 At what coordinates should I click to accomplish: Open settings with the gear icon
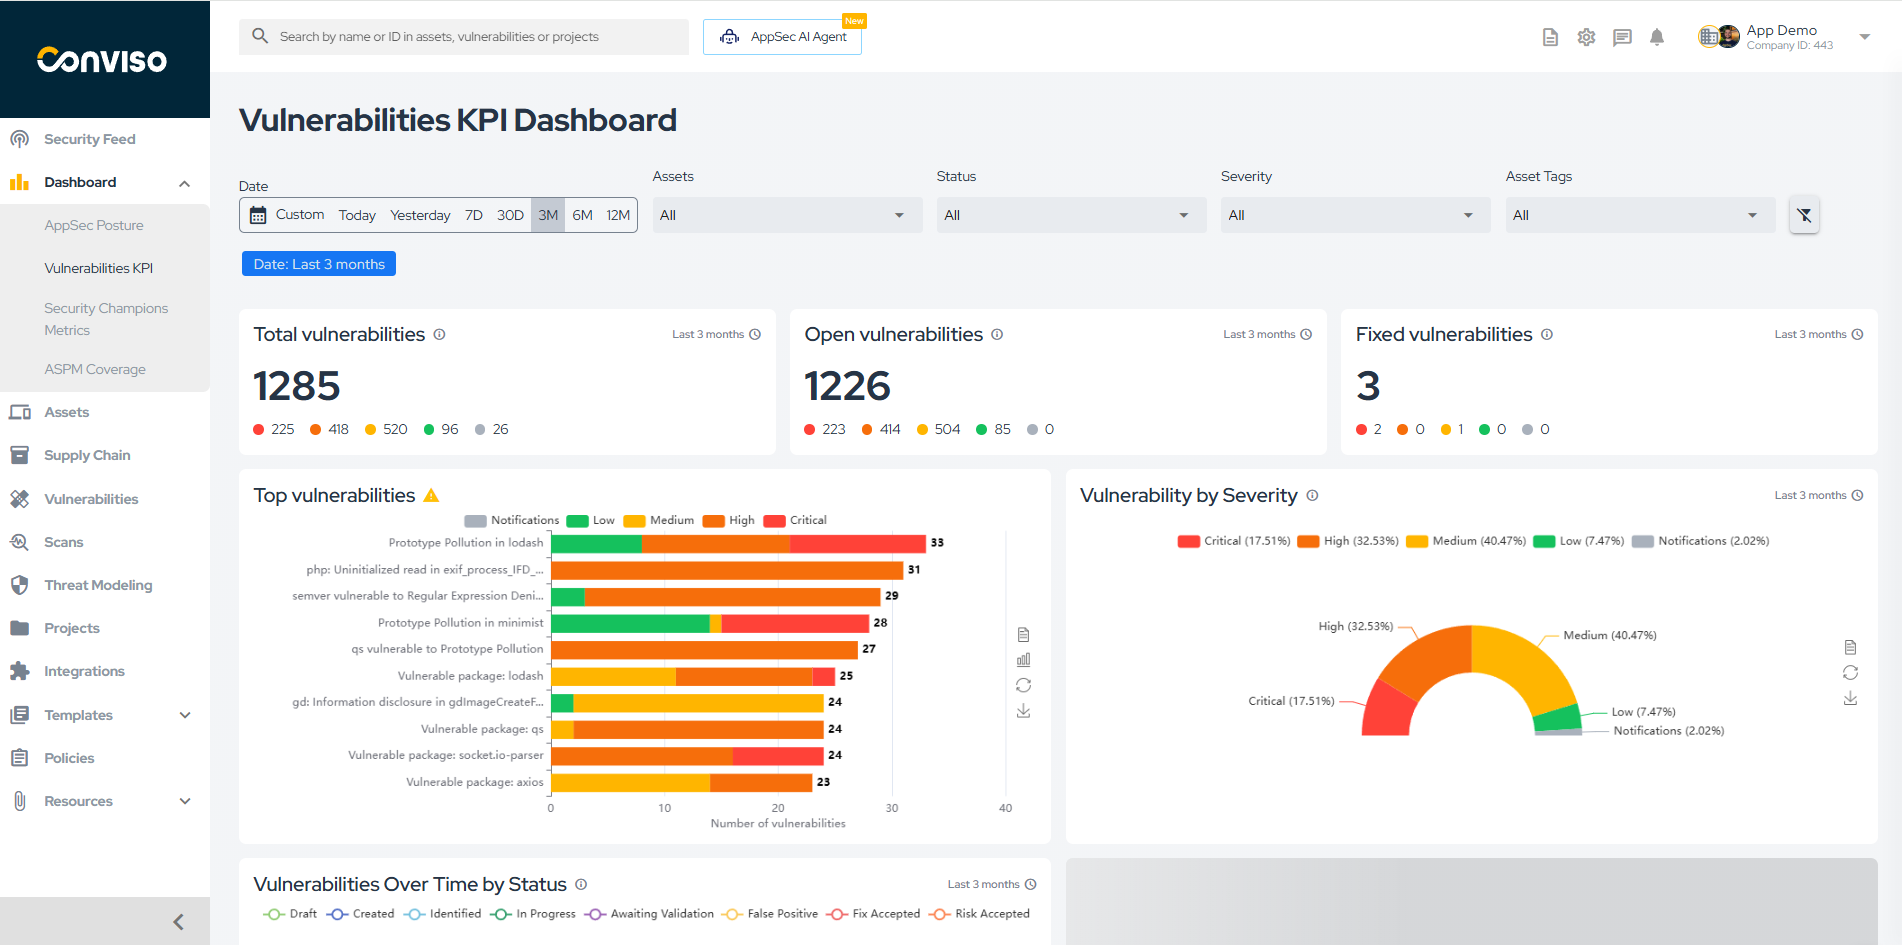[x=1586, y=36]
